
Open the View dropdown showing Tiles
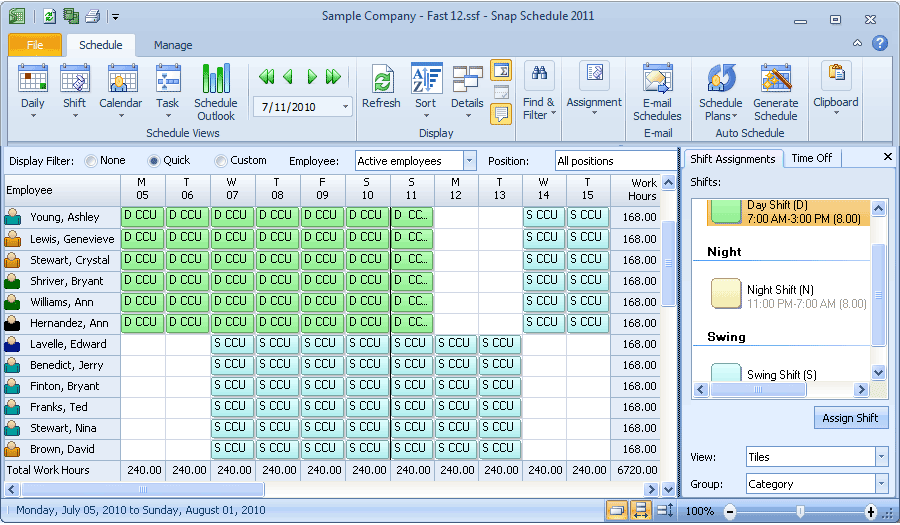click(881, 457)
